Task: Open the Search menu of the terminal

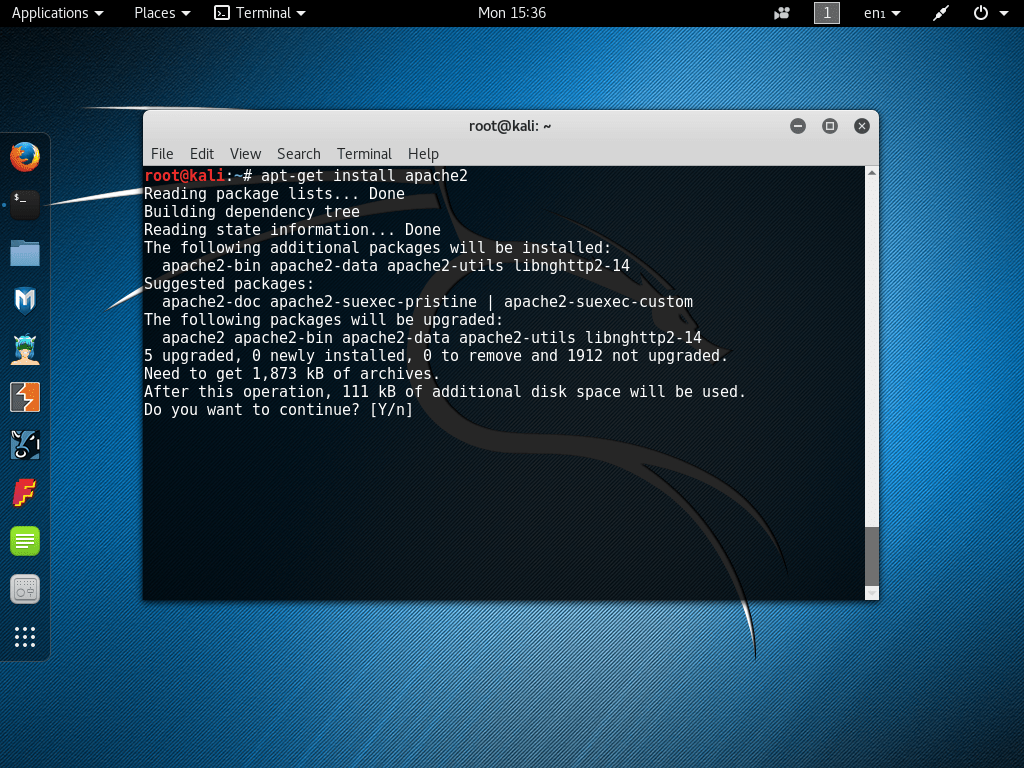Action: [298, 154]
